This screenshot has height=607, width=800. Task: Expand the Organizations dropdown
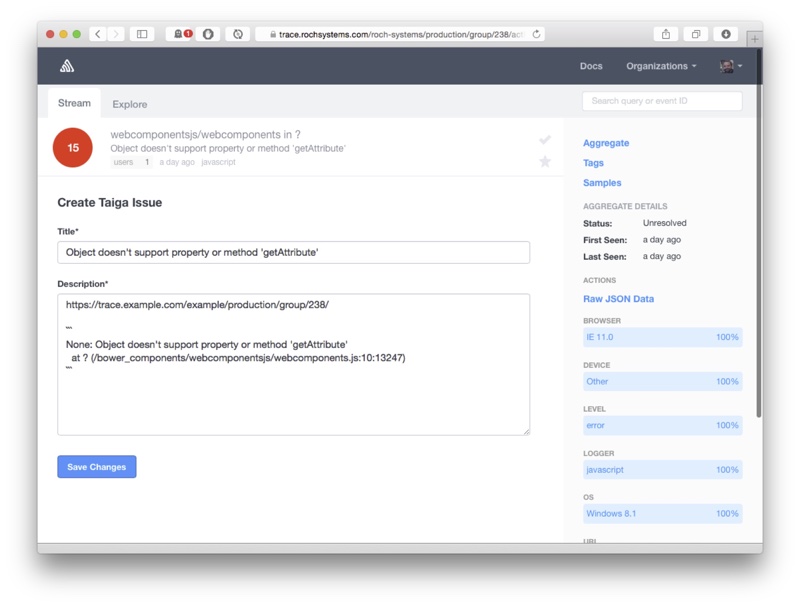point(661,66)
